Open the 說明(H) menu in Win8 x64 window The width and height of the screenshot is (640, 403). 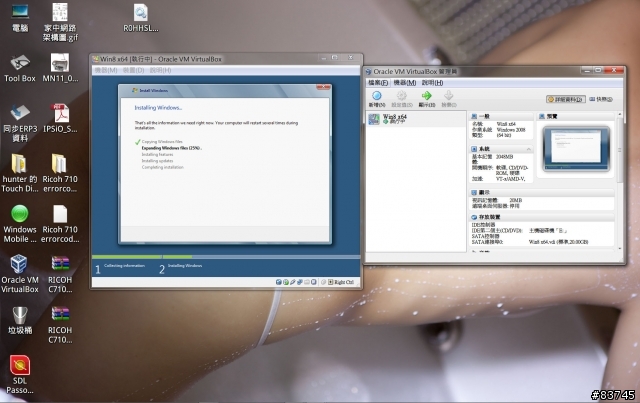[160, 70]
